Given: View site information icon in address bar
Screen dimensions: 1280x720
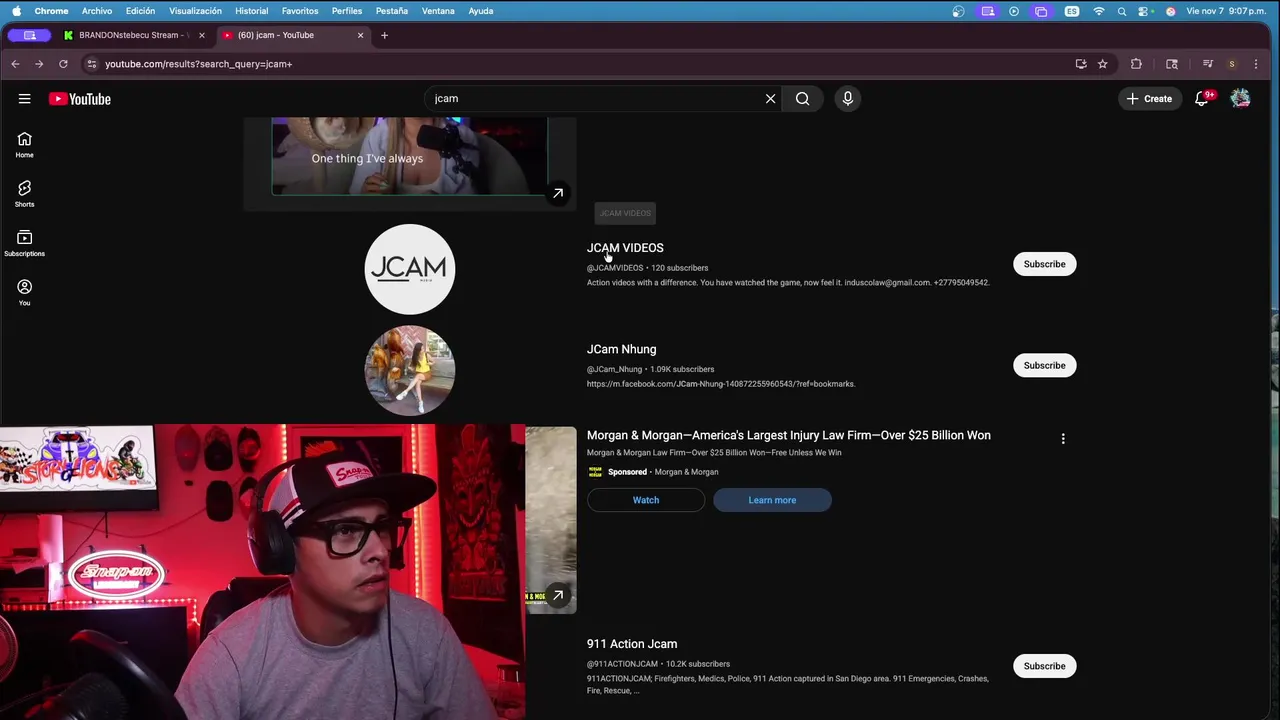Looking at the screenshot, I should (x=91, y=64).
